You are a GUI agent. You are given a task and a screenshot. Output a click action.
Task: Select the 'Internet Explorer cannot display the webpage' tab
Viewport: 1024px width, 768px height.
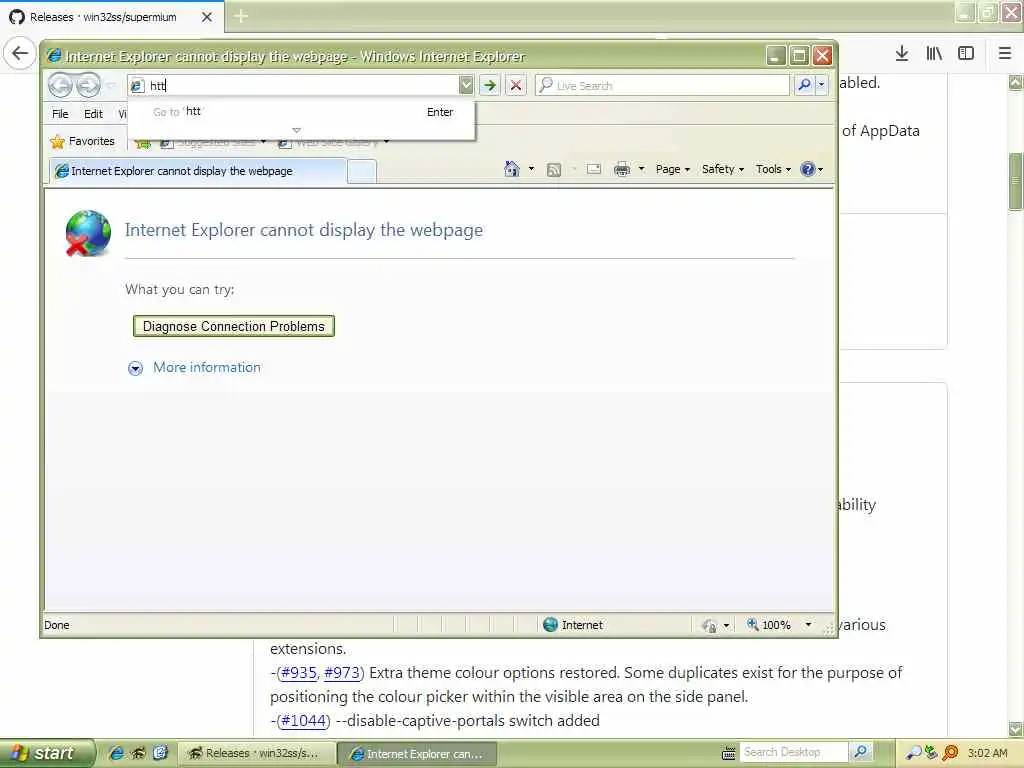[197, 171]
